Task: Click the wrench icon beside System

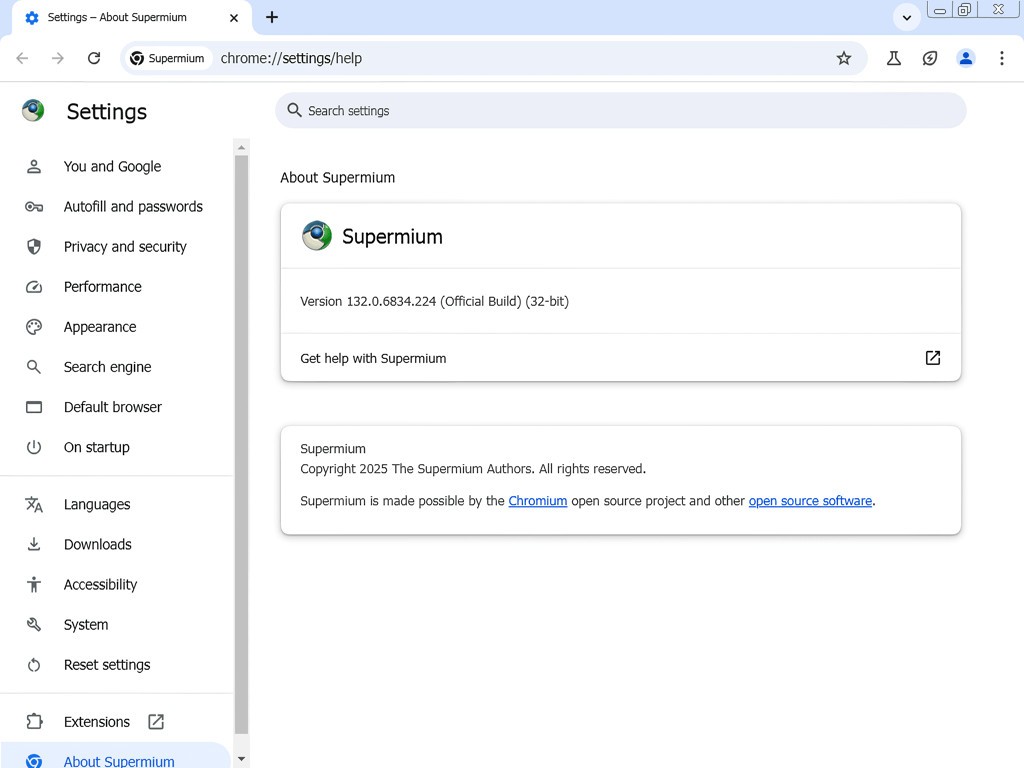Action: (x=34, y=625)
